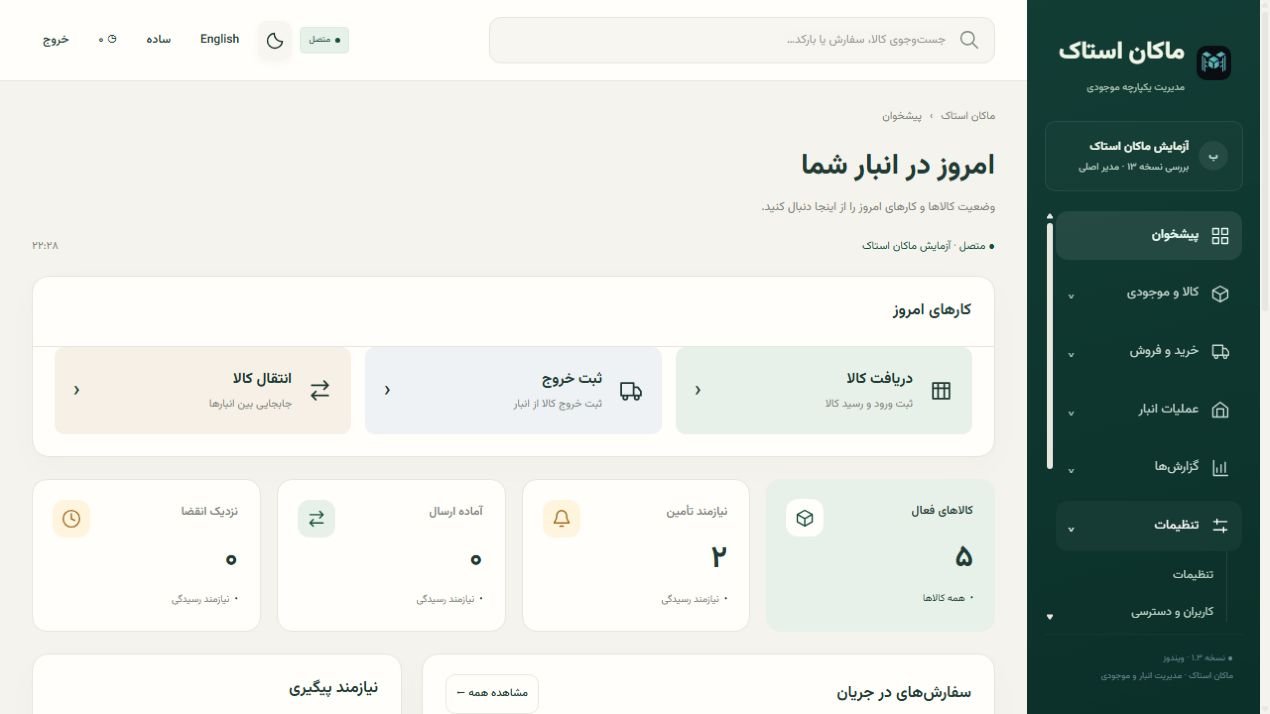Switch language to English
This screenshot has height=714, width=1270.
point(219,39)
